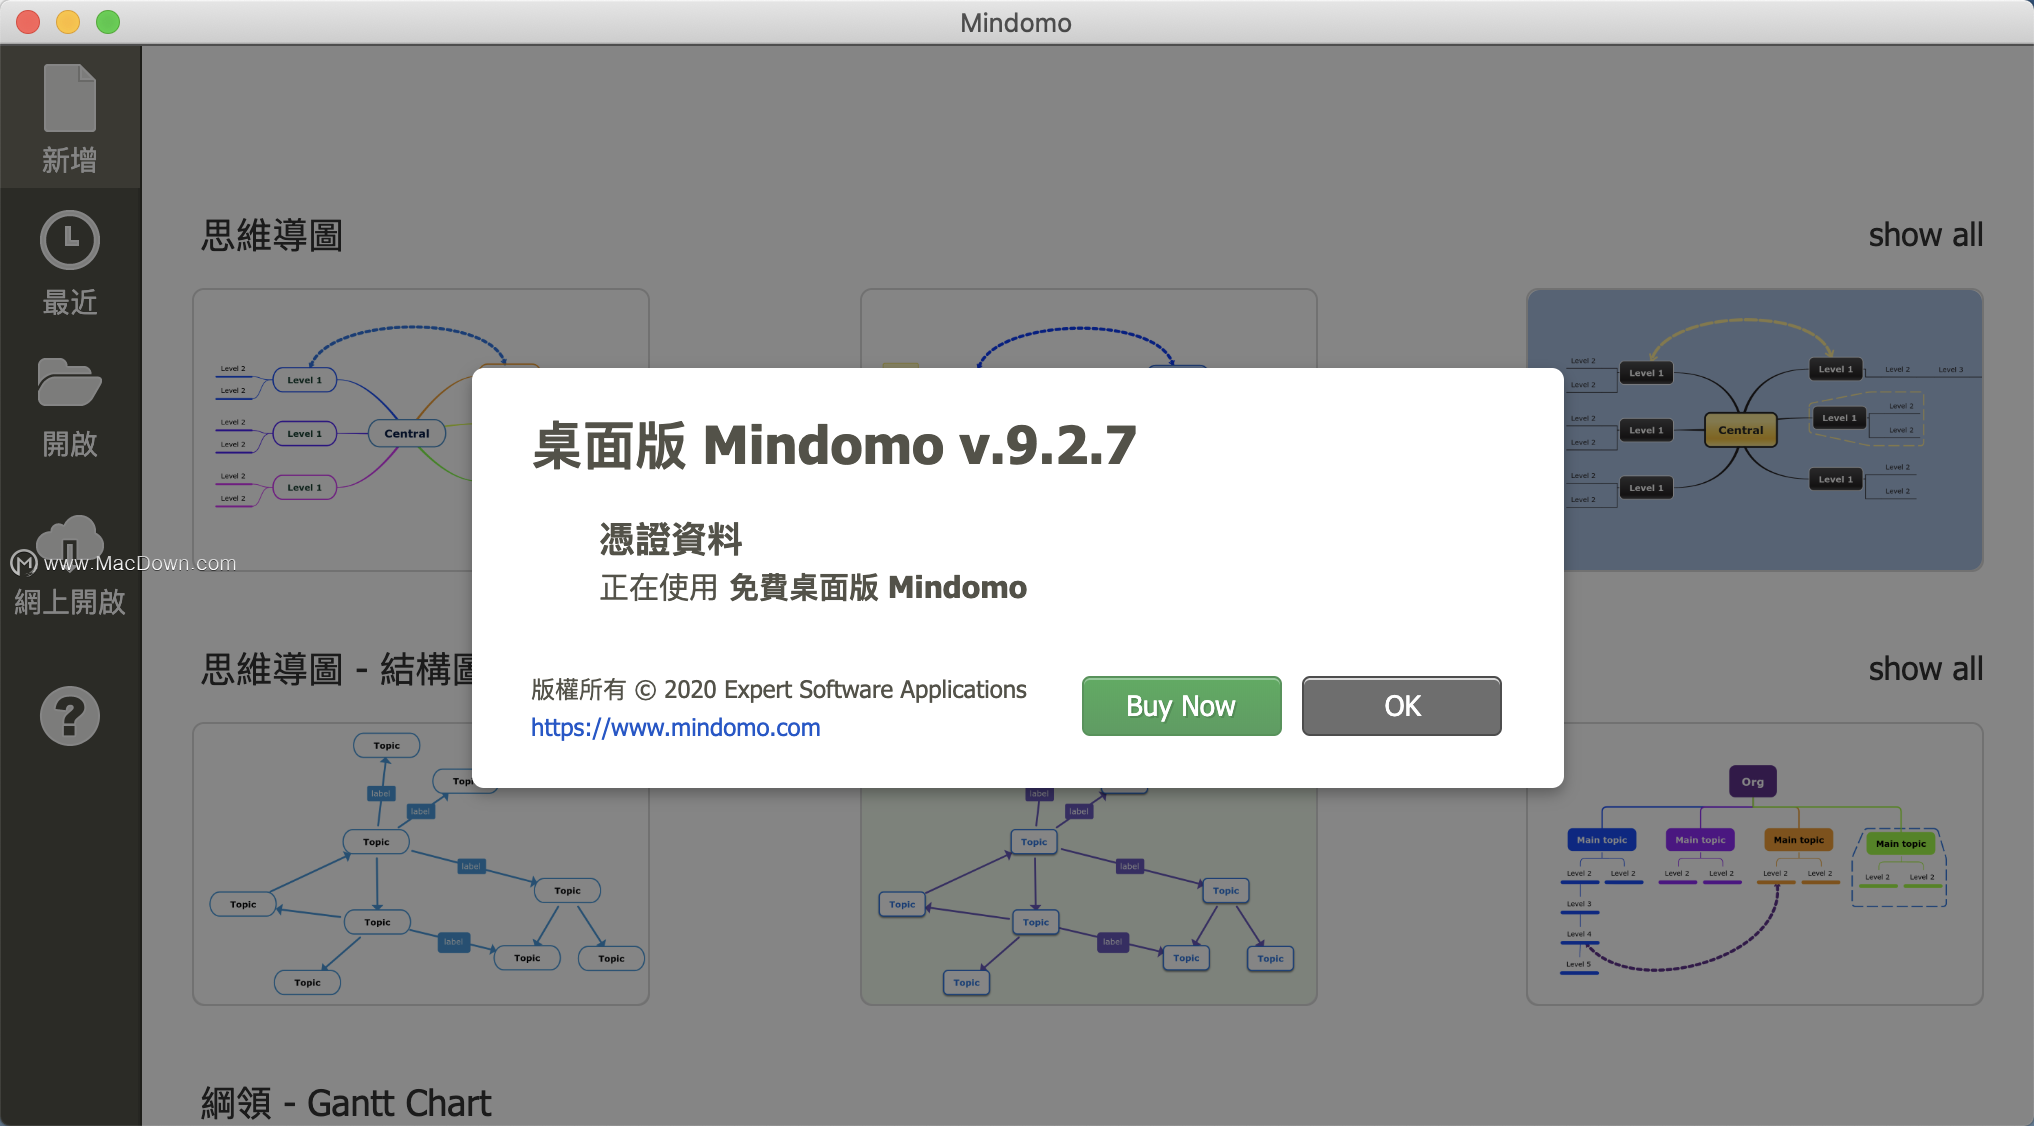Open the help question mark icon

point(70,716)
